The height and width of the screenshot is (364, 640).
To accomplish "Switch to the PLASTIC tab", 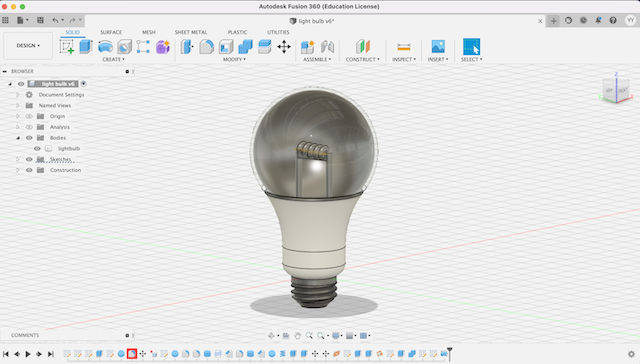I will pos(237,32).
